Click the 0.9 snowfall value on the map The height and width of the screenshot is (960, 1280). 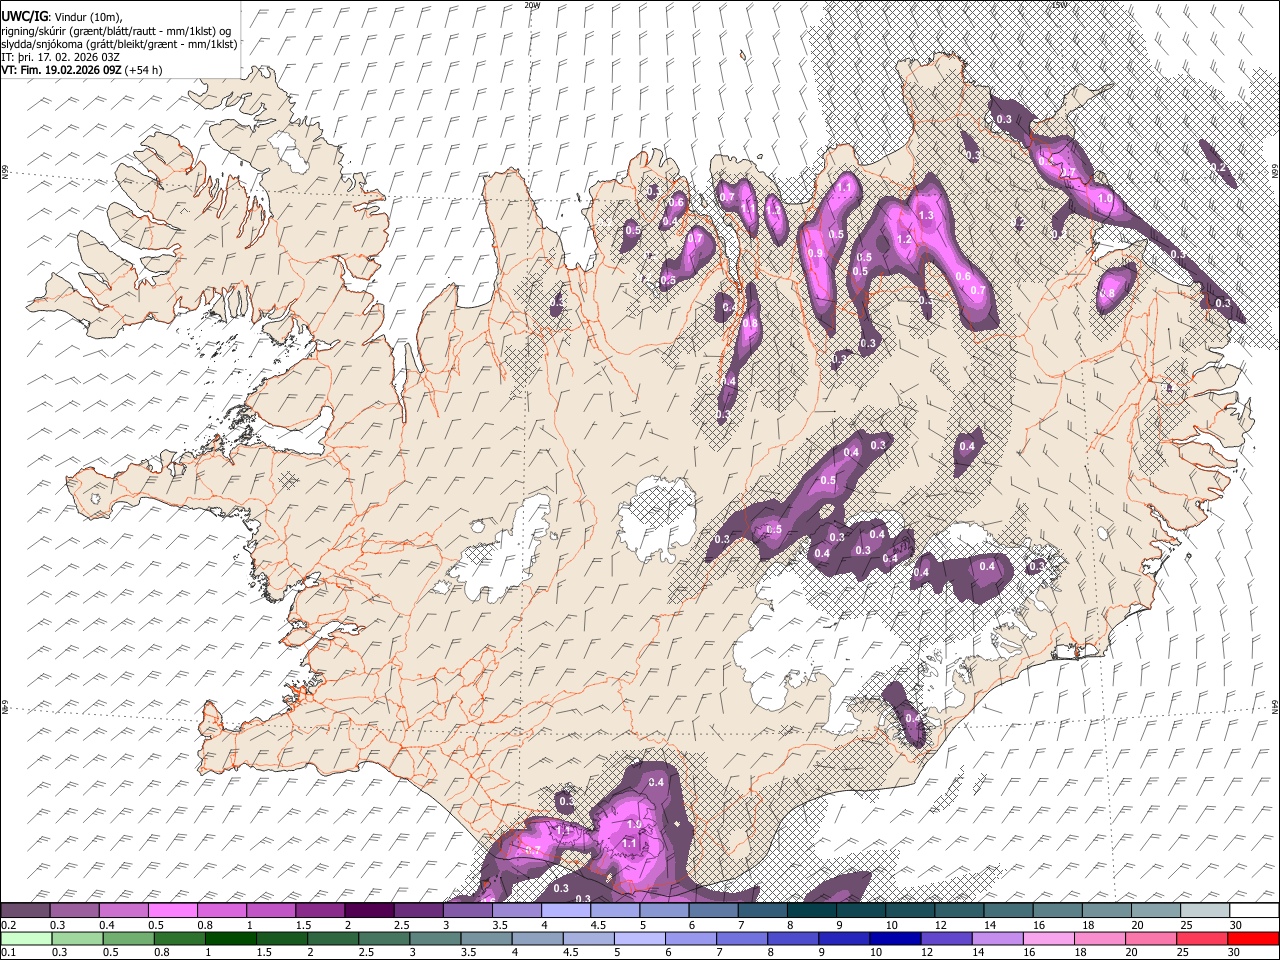(815, 253)
